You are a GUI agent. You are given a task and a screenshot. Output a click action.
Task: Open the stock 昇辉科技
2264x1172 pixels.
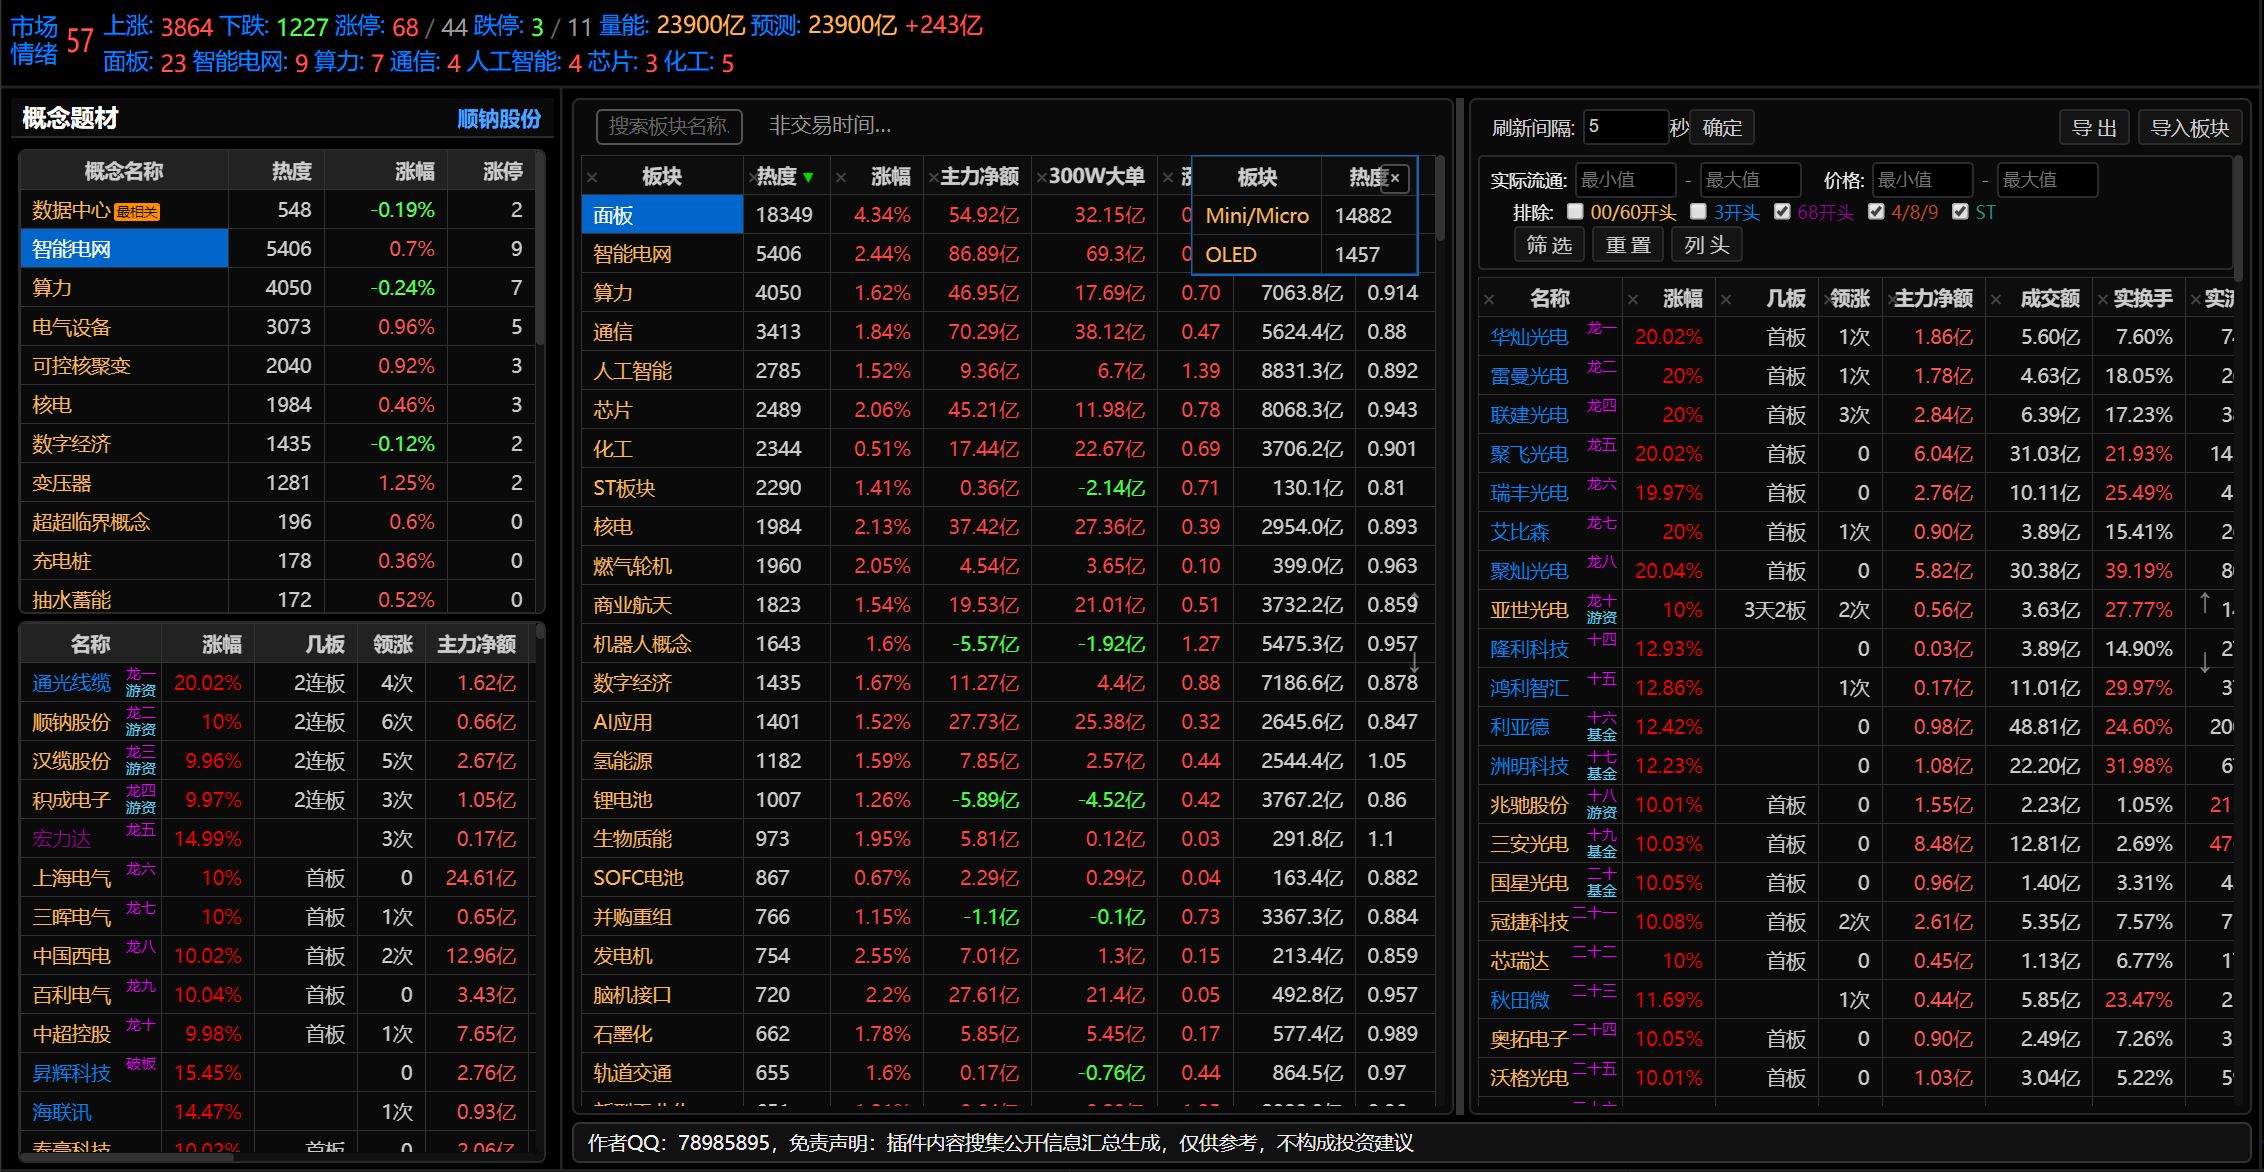click(x=71, y=1073)
